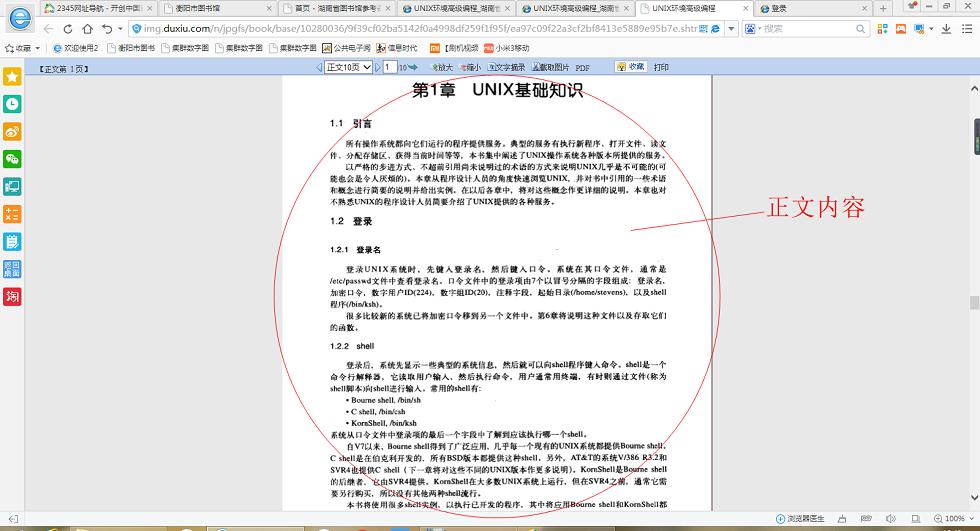980x531 pixels.
Task: Open the 小米3移动 bookmark
Action: point(507,48)
